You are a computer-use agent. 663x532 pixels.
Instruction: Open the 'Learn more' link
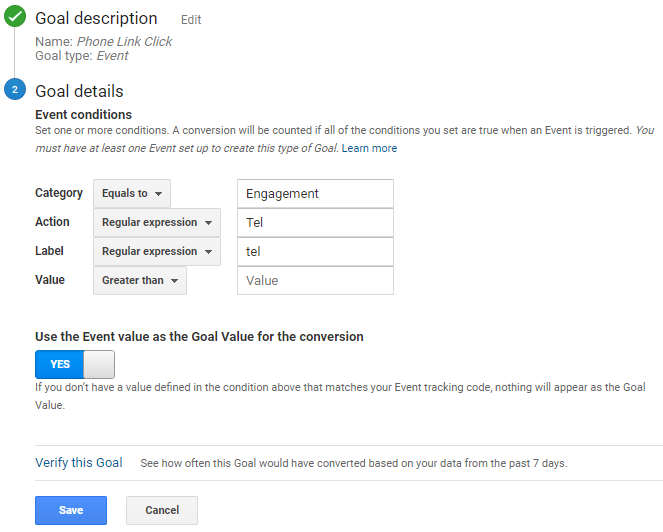pos(369,148)
